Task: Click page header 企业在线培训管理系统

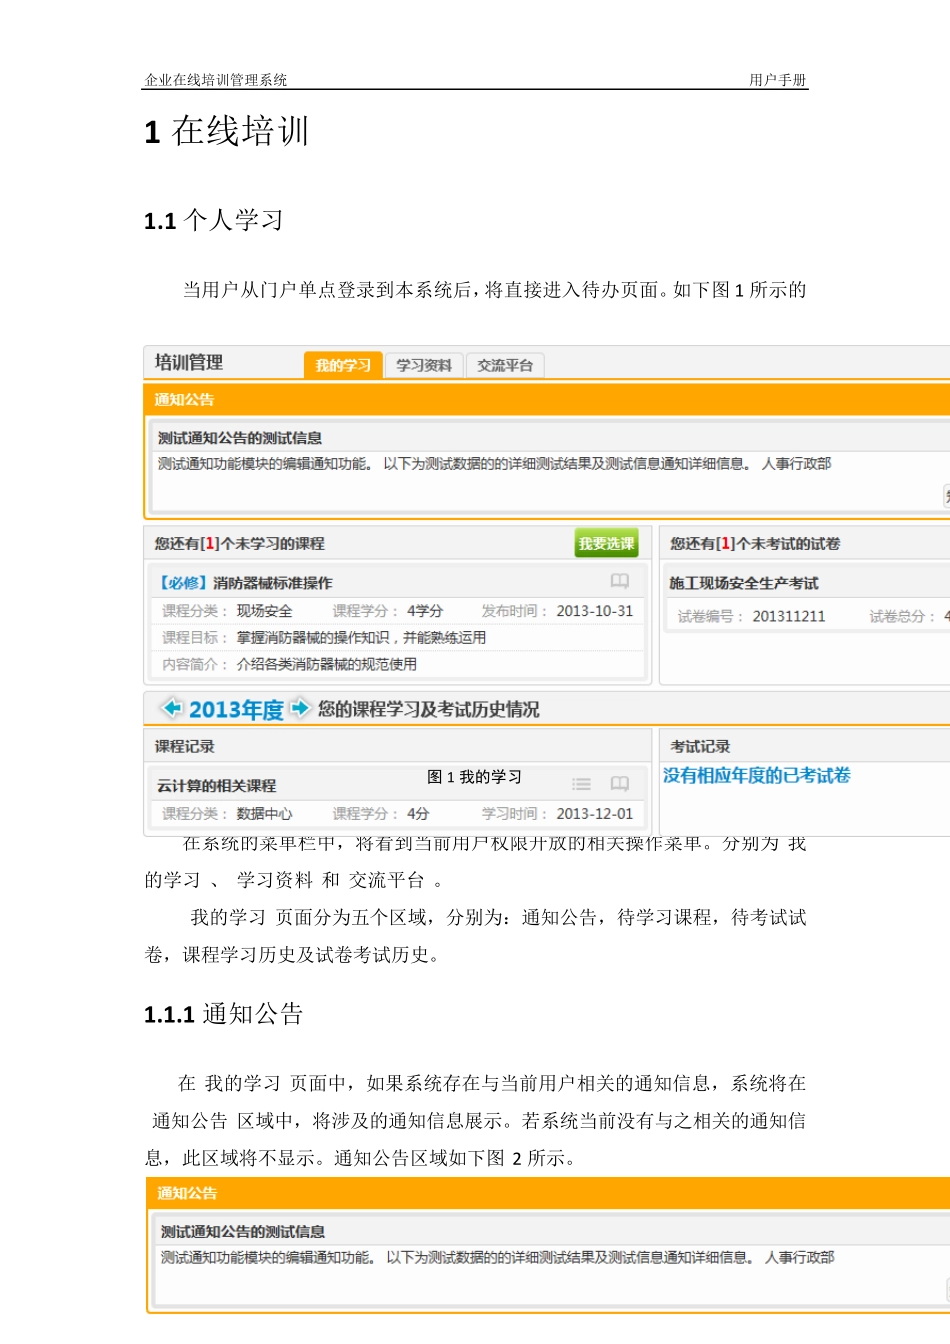Action: point(216,80)
